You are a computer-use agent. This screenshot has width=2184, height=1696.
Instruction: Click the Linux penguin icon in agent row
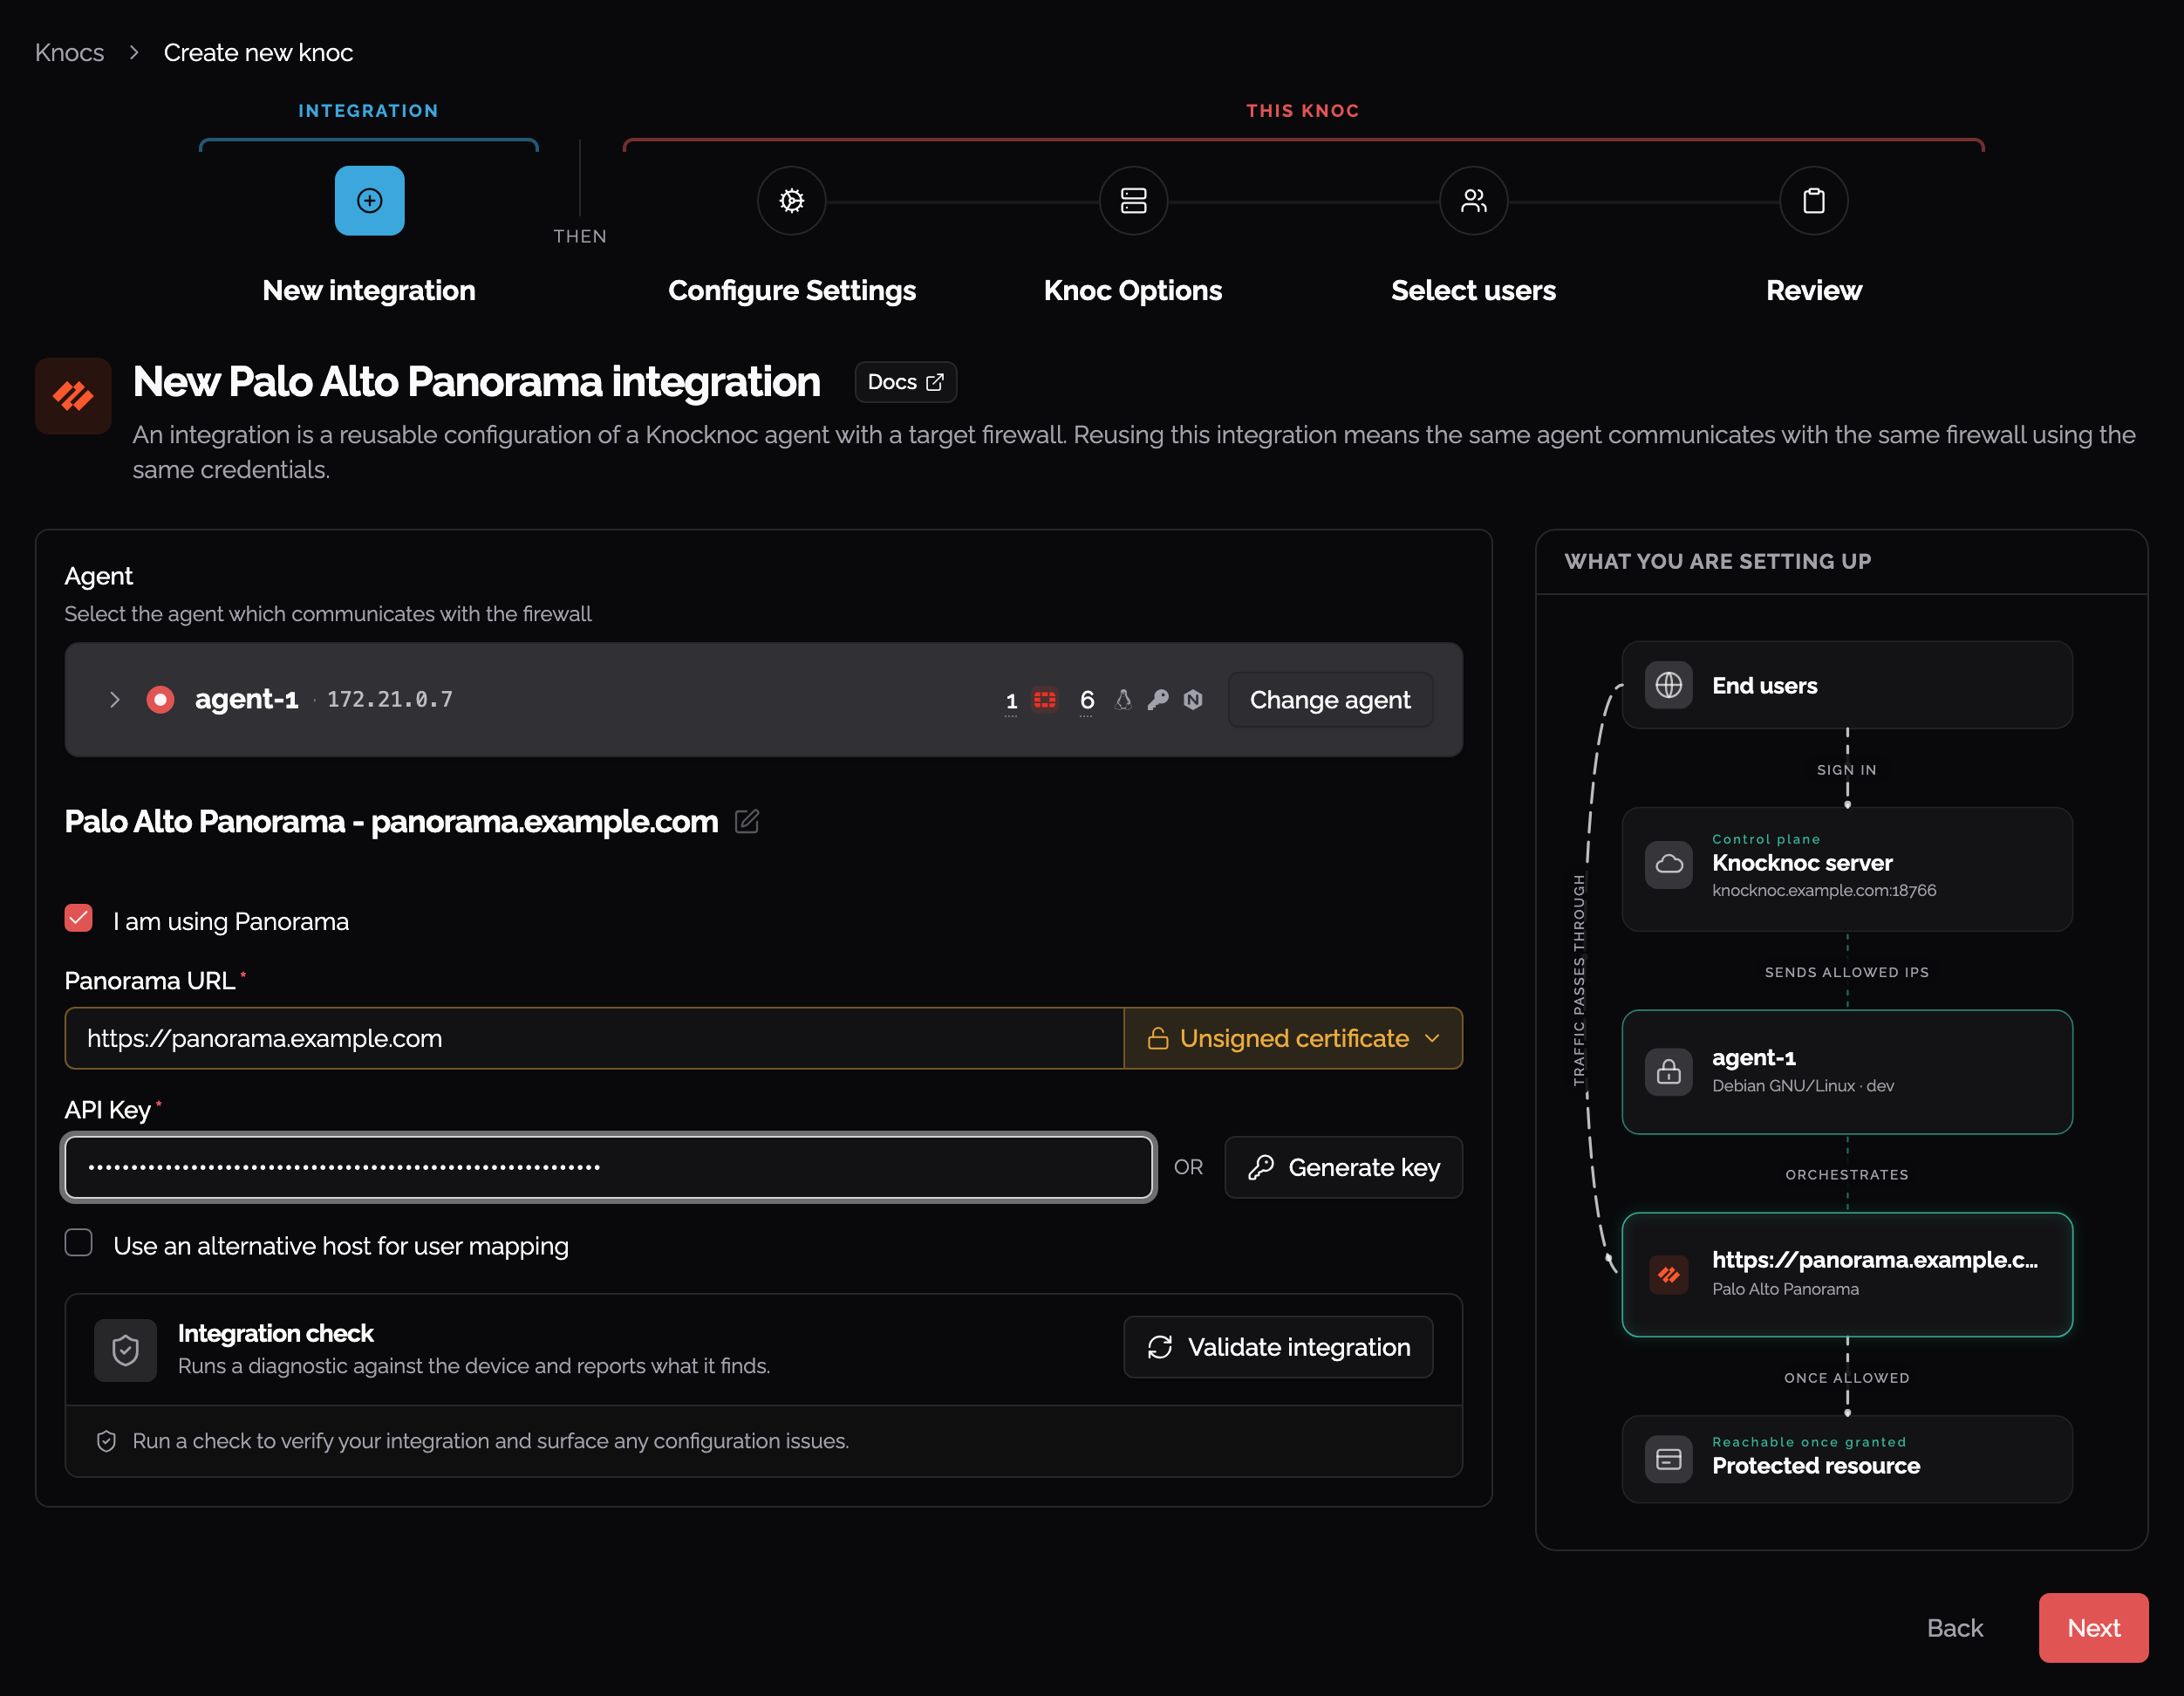tap(1123, 699)
